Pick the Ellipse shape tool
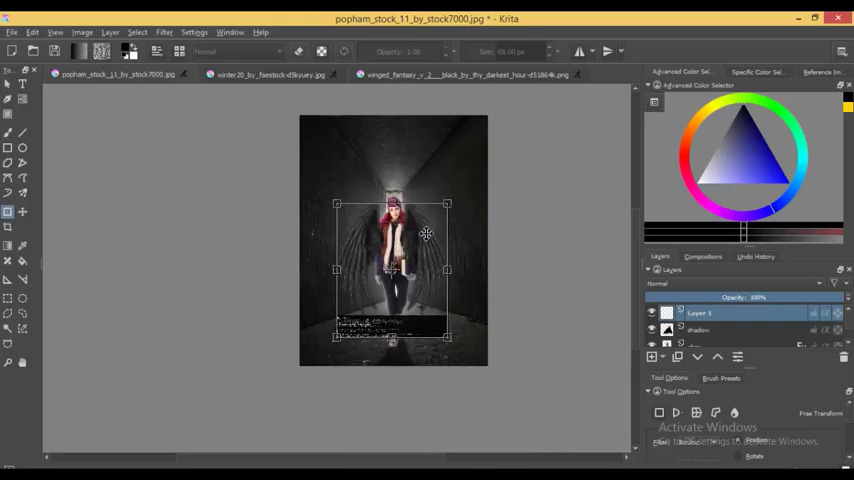Viewport: 854px width, 480px height. [x=22, y=147]
